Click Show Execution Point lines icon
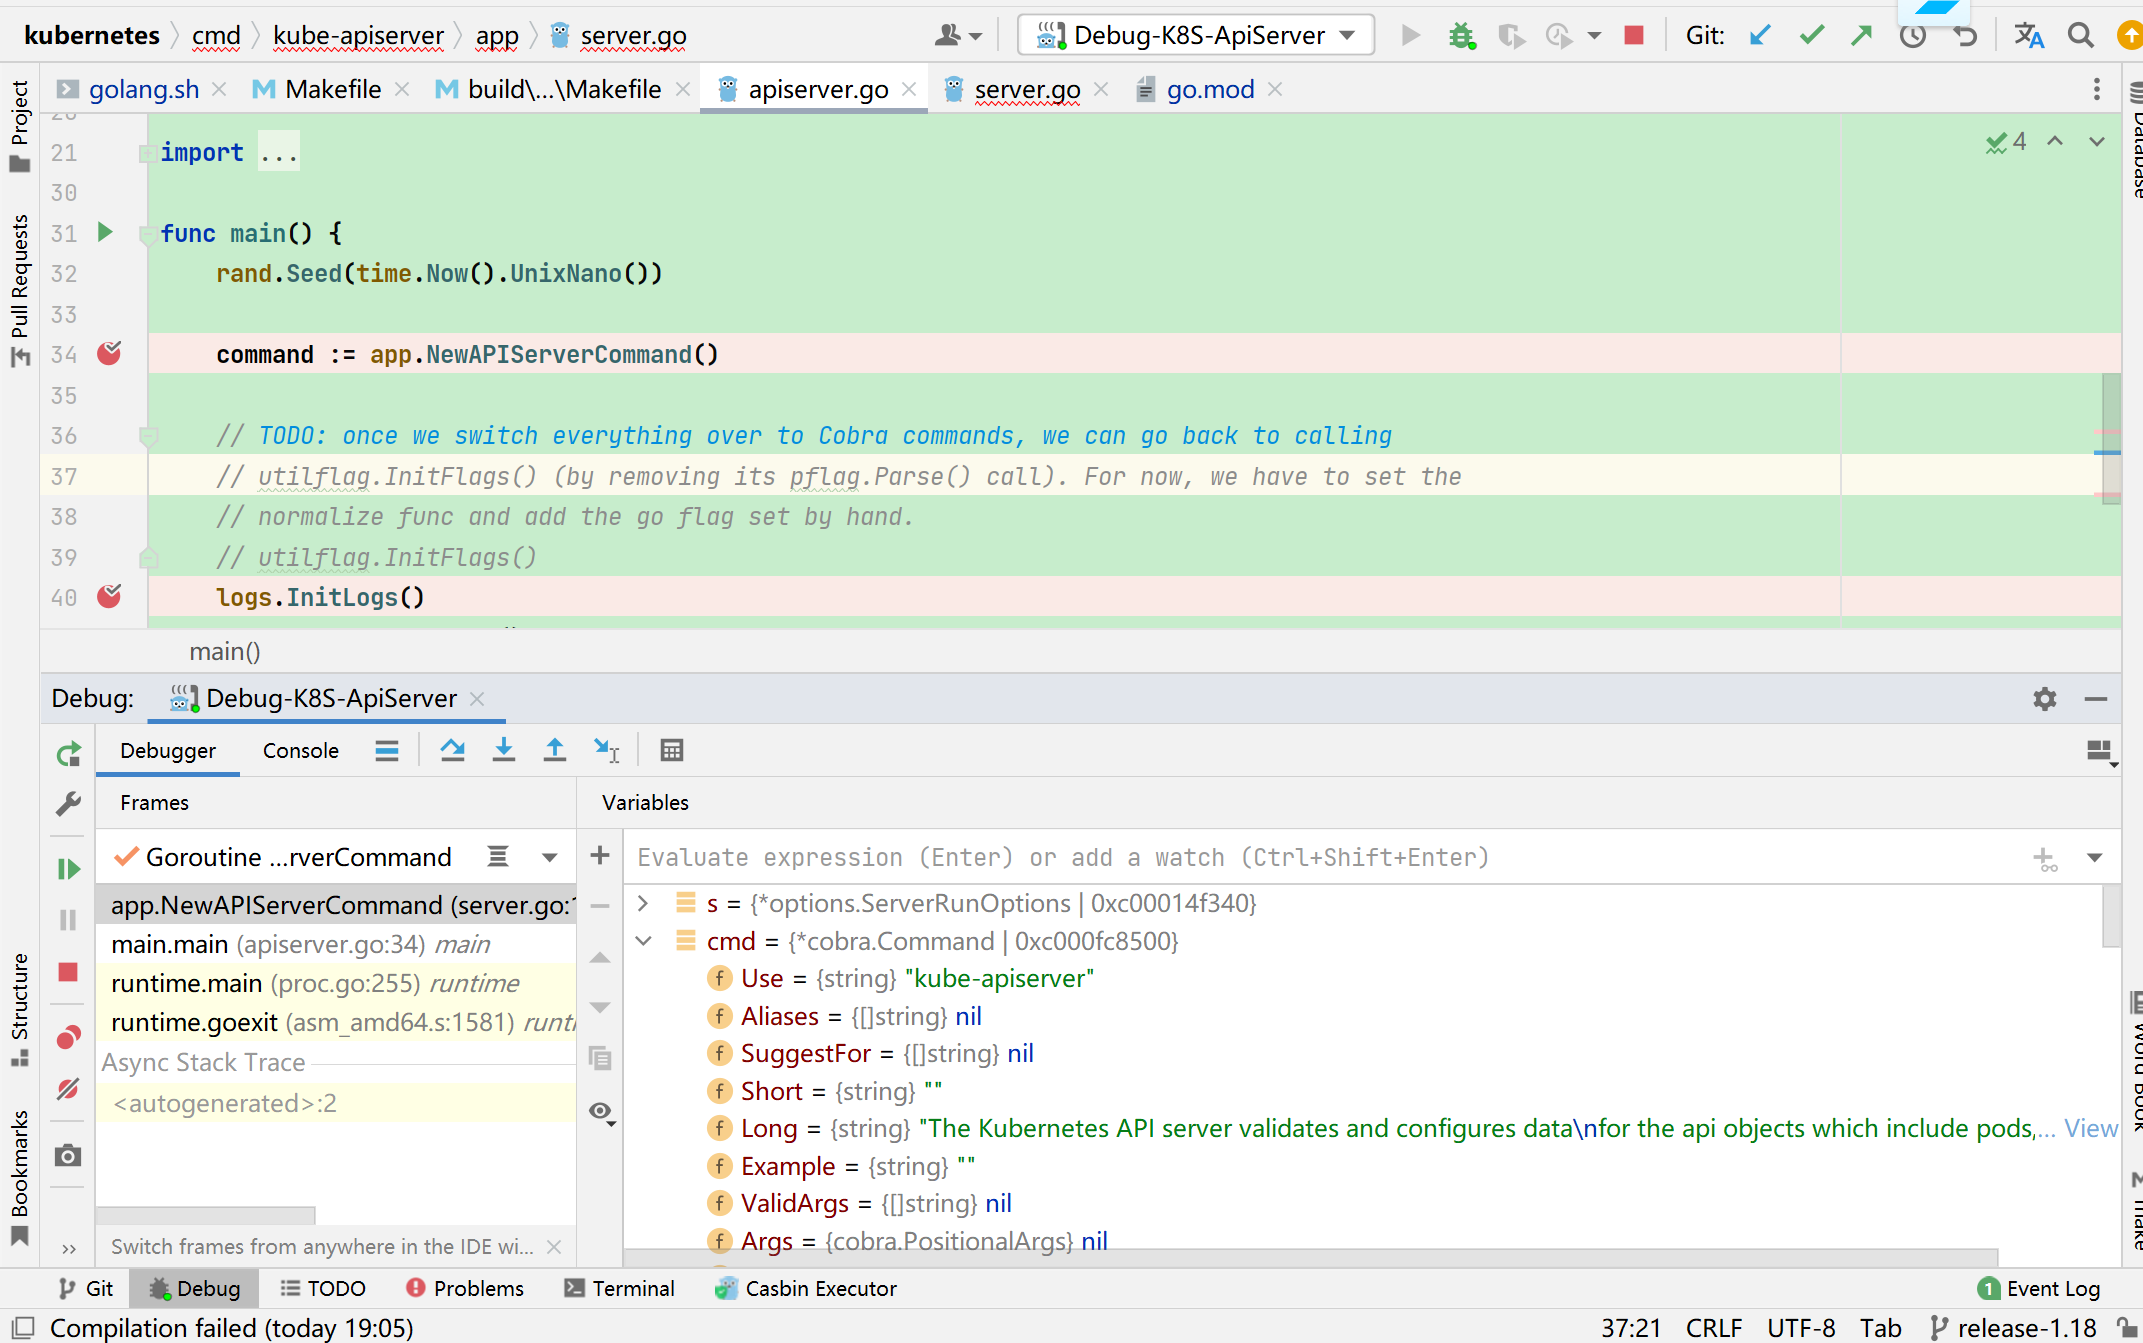 (x=387, y=750)
